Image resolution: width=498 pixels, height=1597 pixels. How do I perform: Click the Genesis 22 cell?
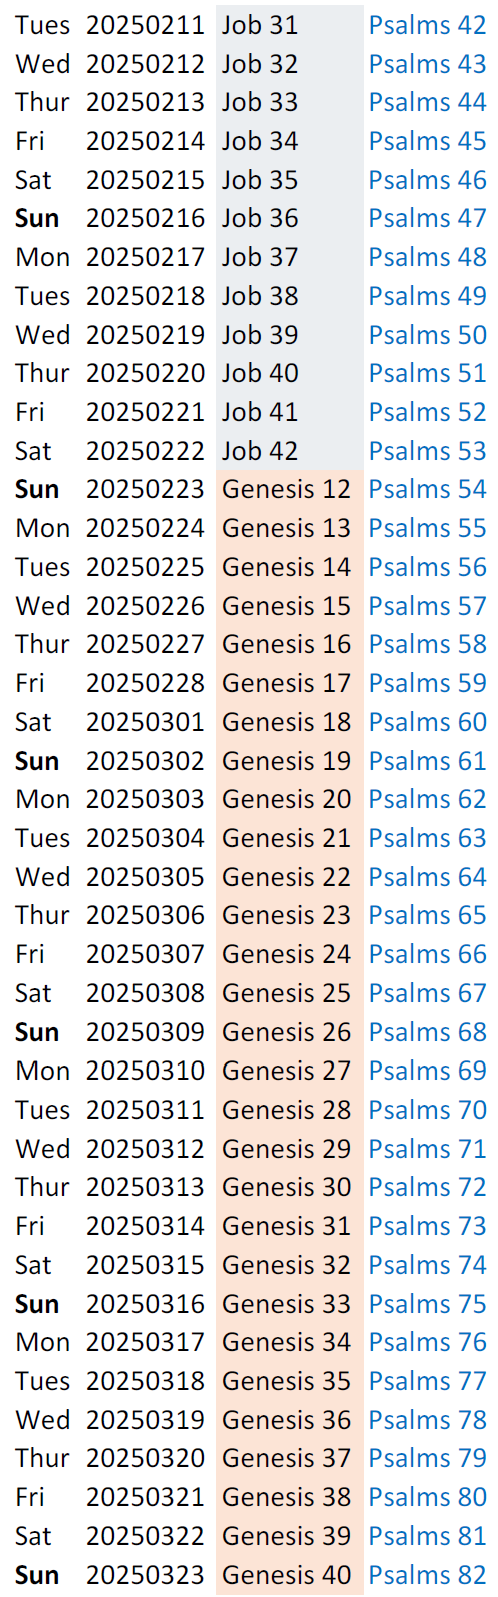[x=290, y=877]
